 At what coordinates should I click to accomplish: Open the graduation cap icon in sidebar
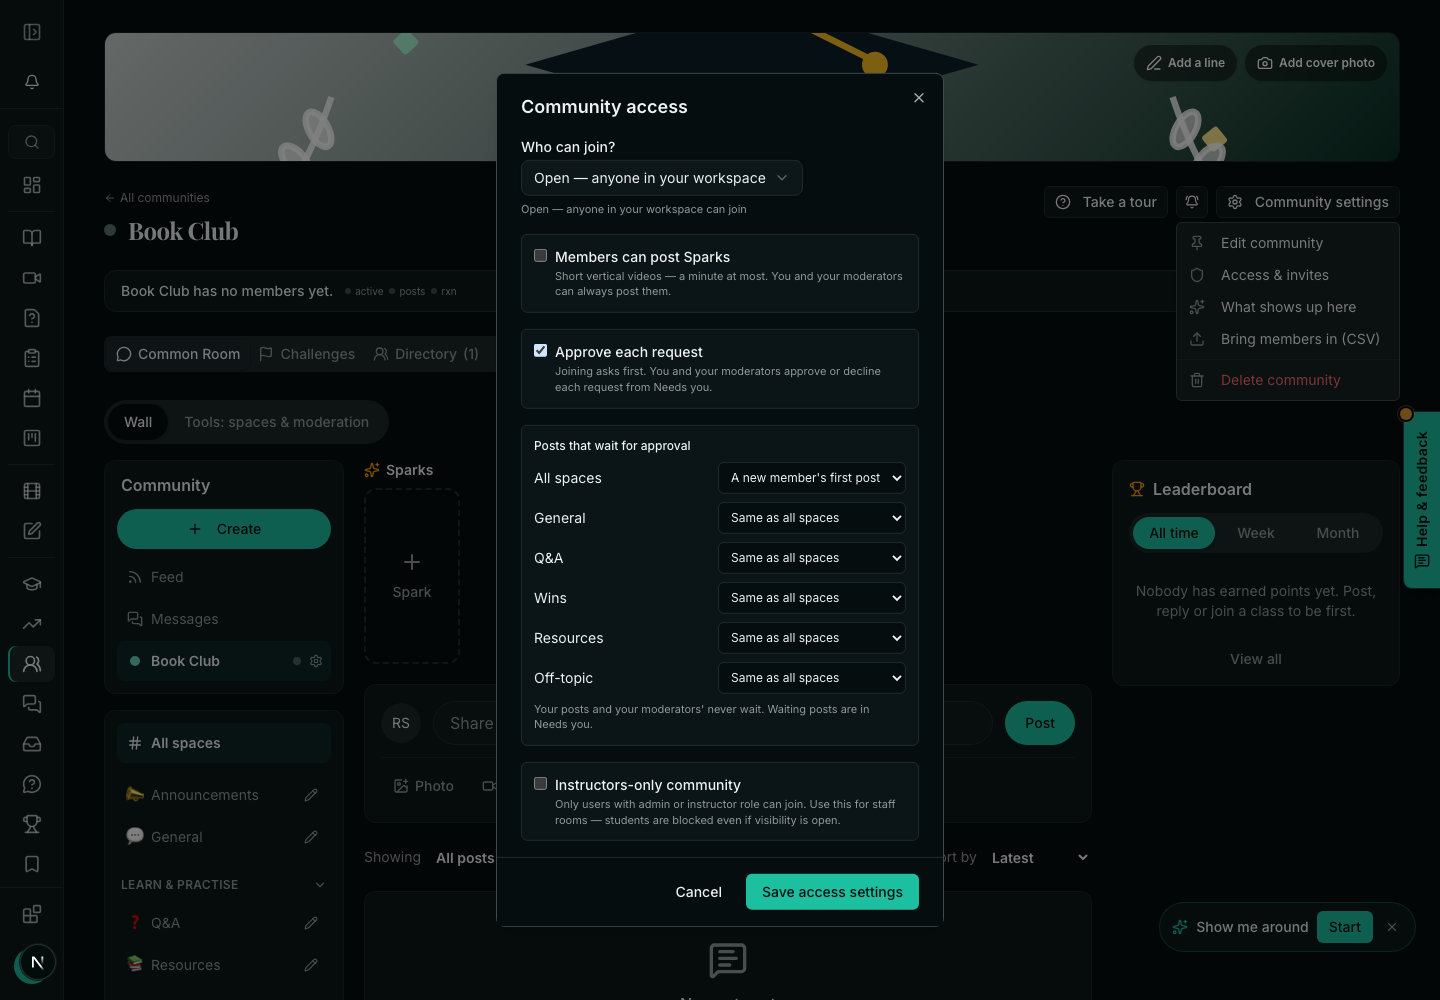point(32,584)
